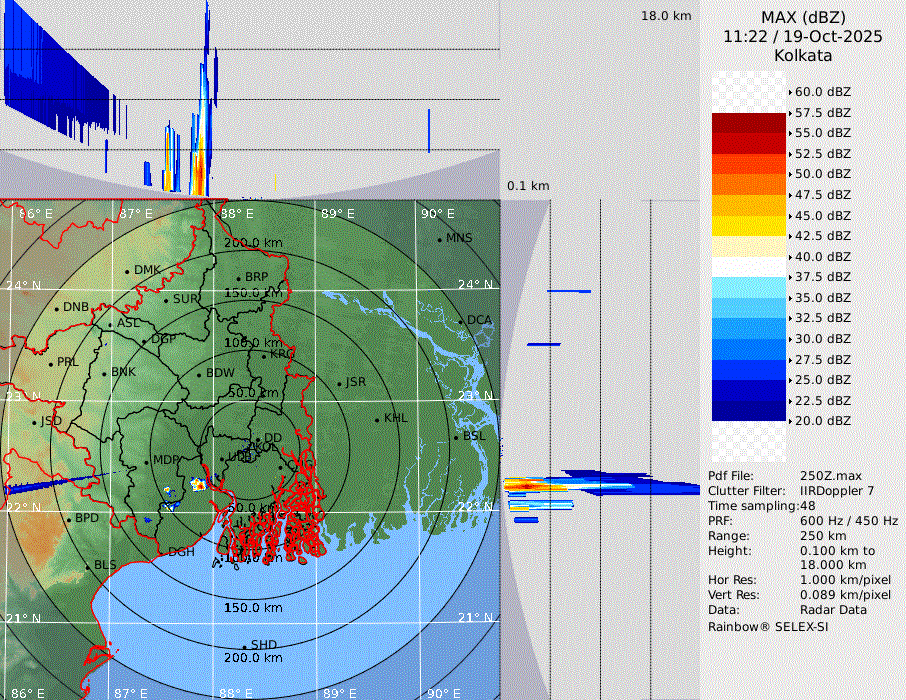Select the BPD station marker dot
The height and width of the screenshot is (700, 906).
[69, 519]
